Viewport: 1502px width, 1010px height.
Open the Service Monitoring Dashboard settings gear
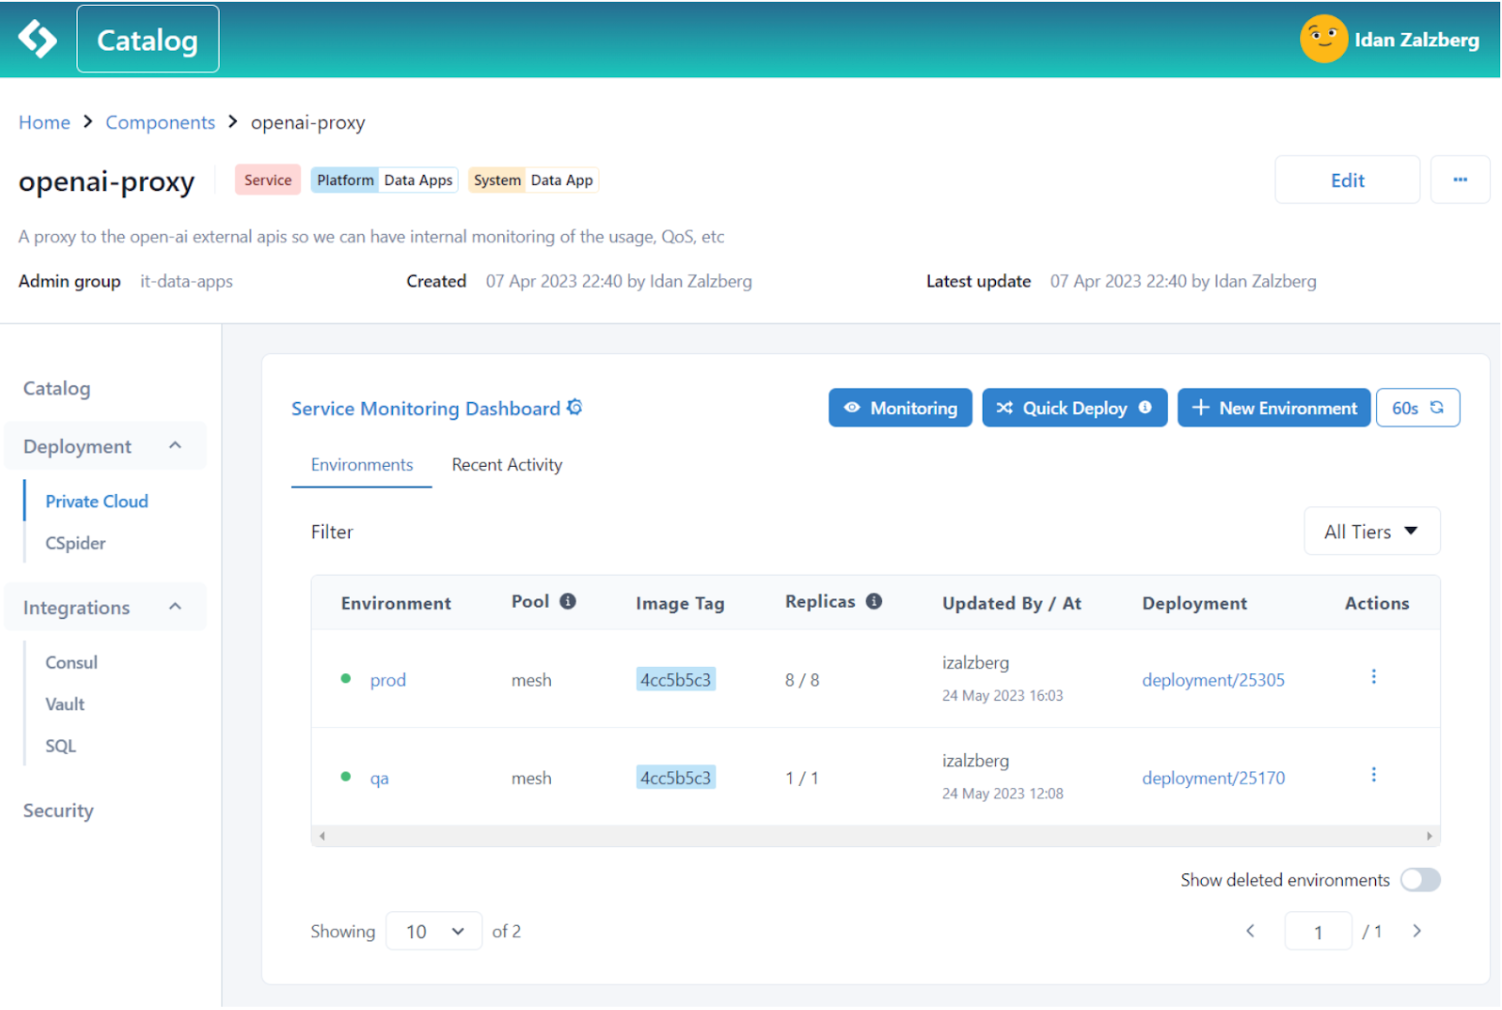[574, 407]
